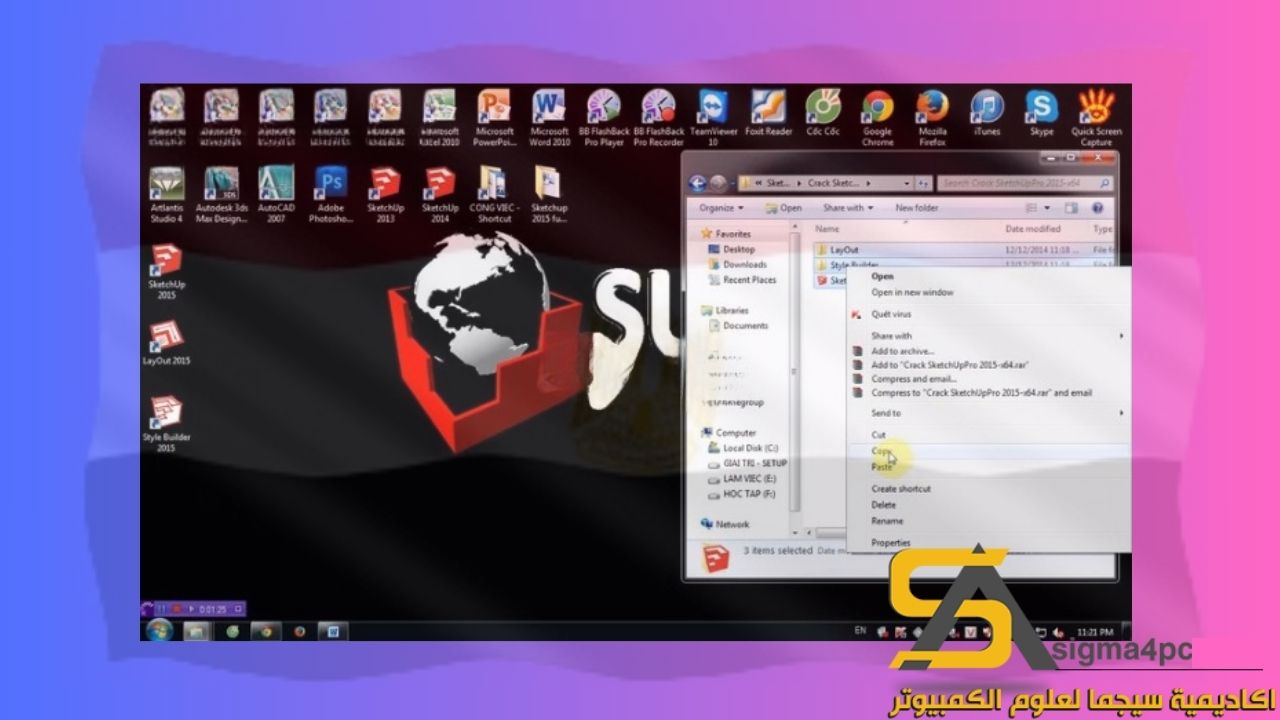Choose Open in new window
Image resolution: width=1280 pixels, height=720 pixels.
(x=912, y=292)
